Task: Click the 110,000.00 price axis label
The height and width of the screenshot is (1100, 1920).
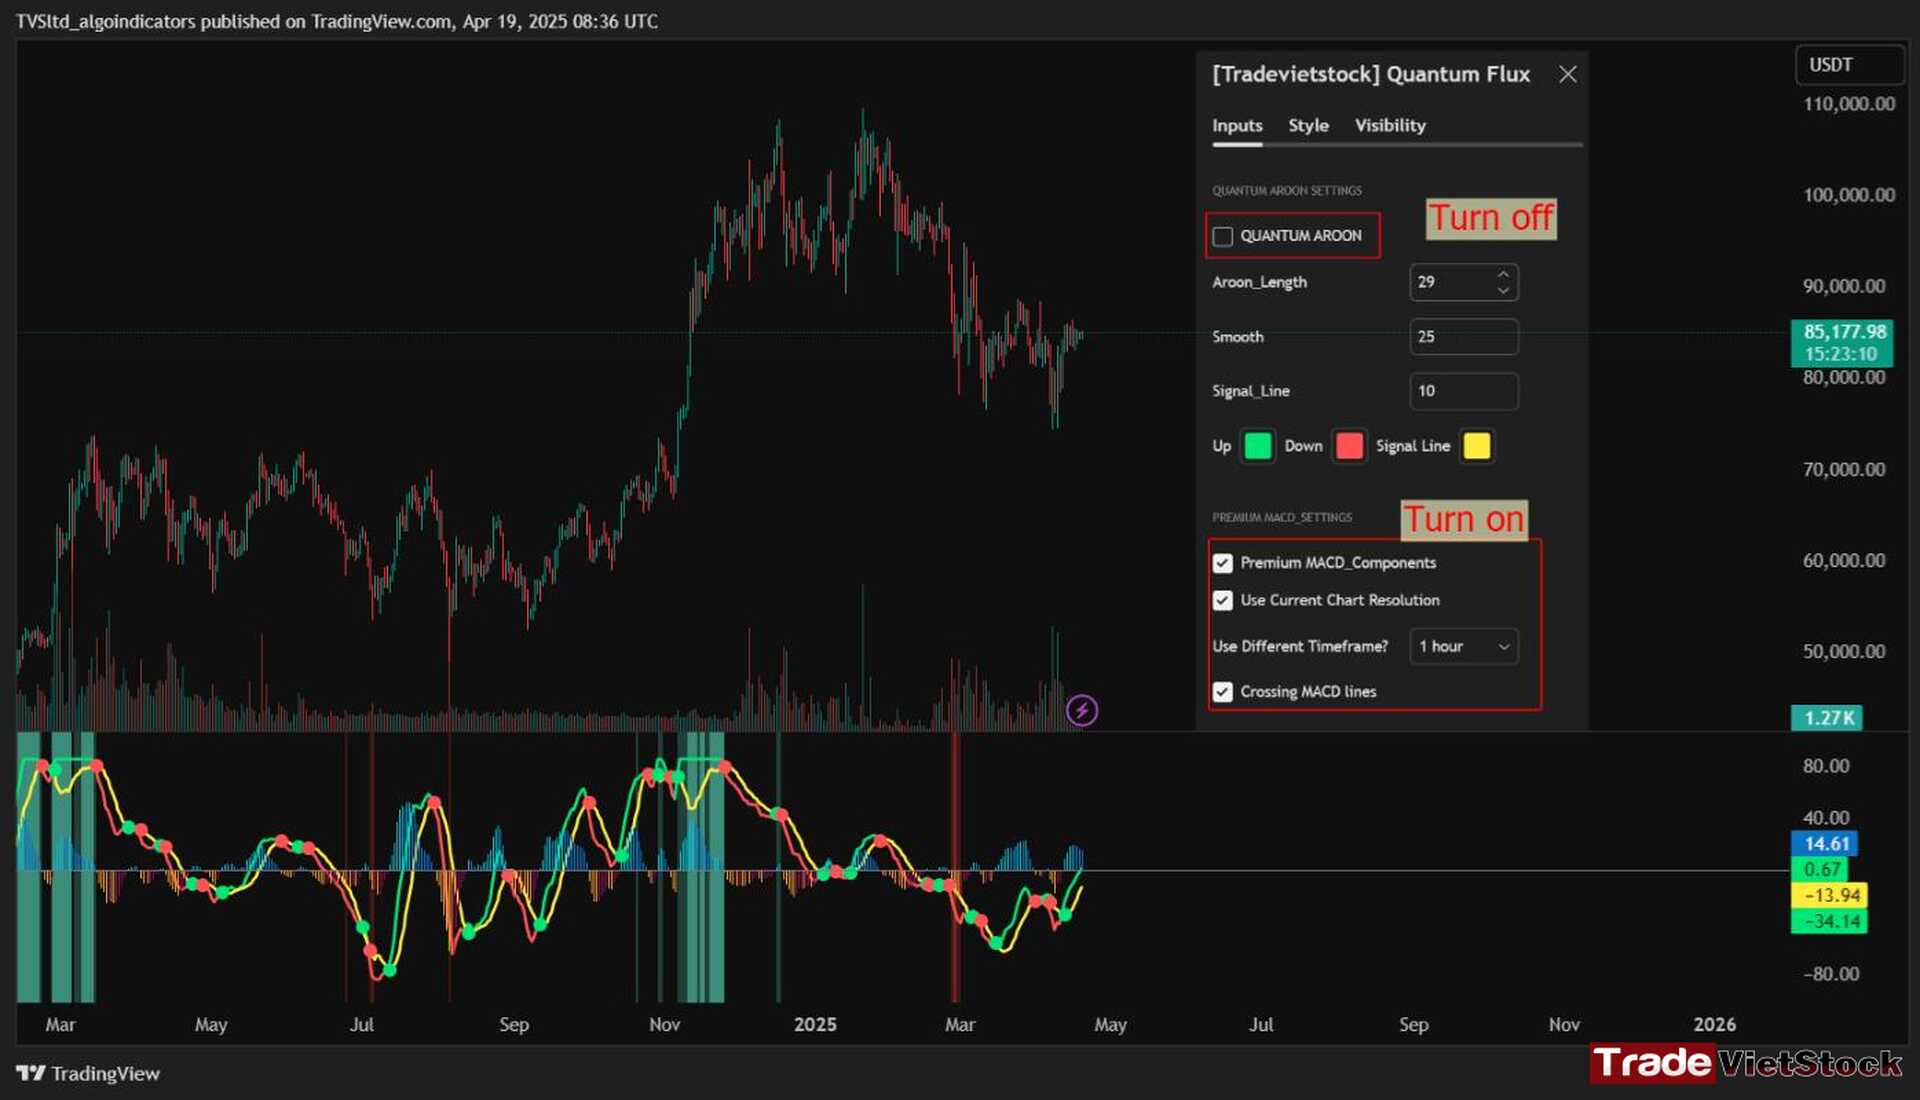Action: click(1848, 104)
